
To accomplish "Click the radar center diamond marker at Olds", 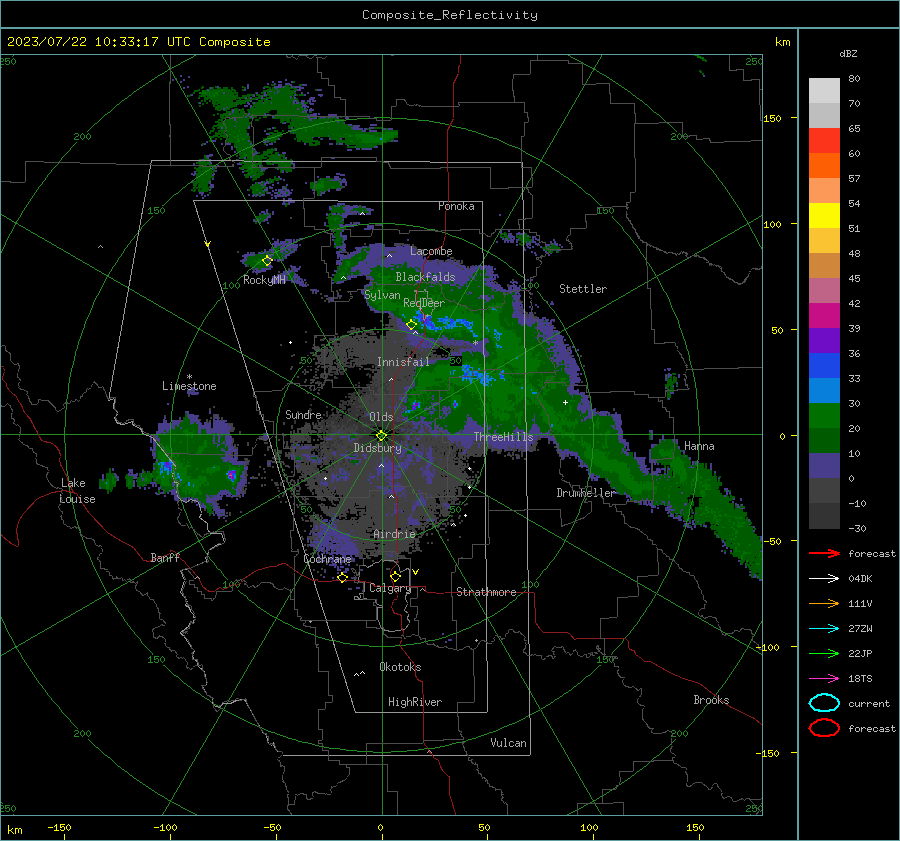I will (381, 436).
